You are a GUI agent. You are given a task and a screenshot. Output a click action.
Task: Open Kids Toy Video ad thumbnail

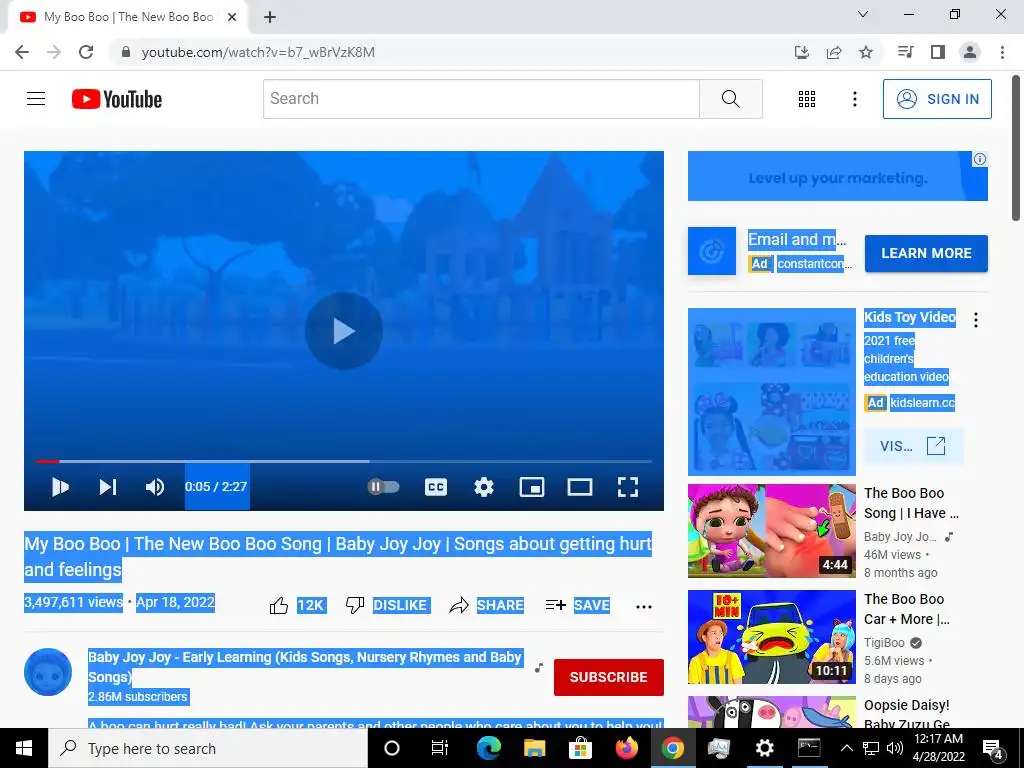[771, 392]
